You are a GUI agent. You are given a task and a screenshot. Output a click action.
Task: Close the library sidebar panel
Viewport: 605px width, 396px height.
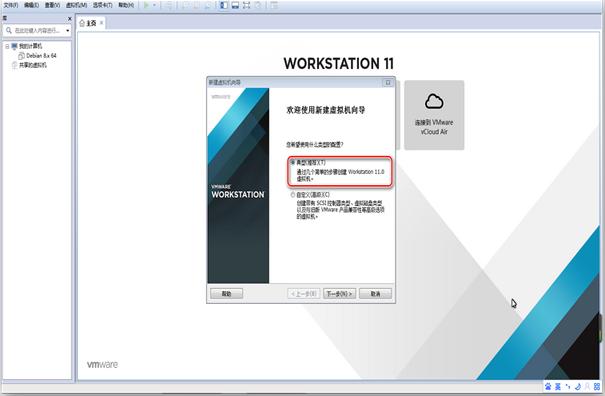tap(69, 19)
